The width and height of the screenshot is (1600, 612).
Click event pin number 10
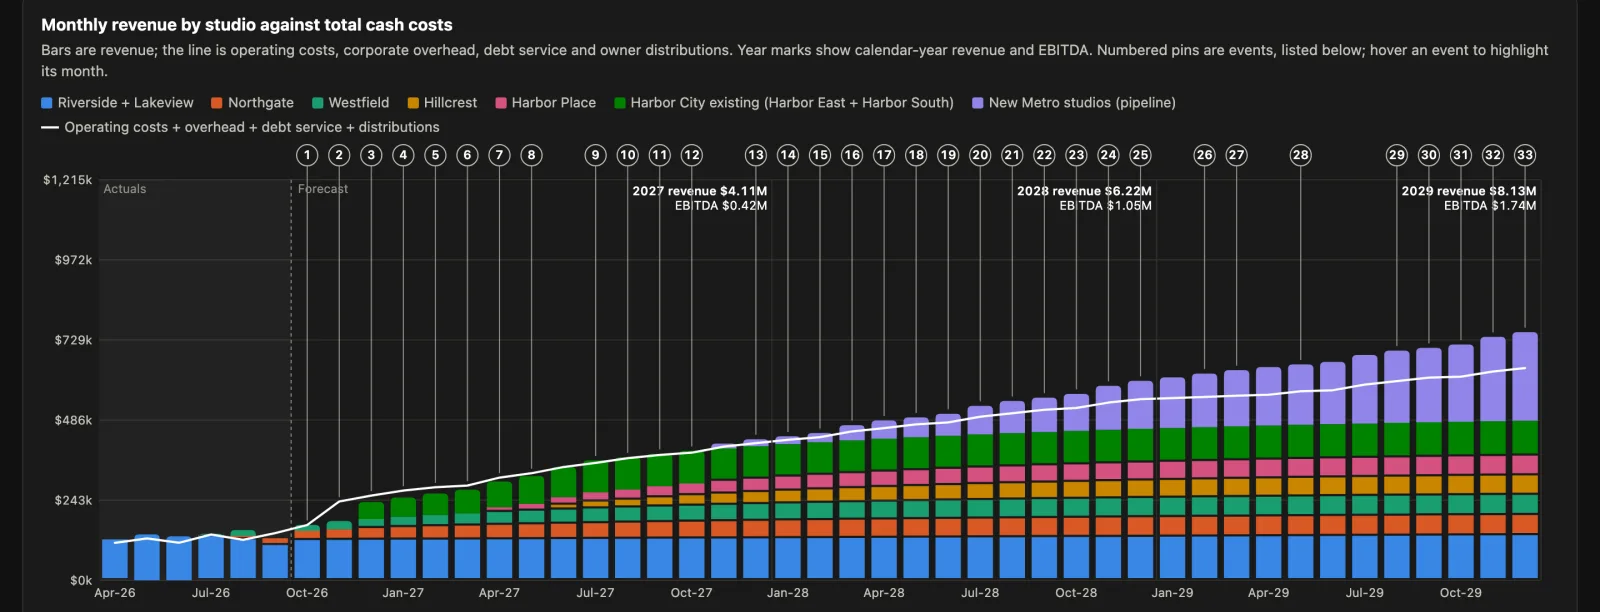click(628, 155)
